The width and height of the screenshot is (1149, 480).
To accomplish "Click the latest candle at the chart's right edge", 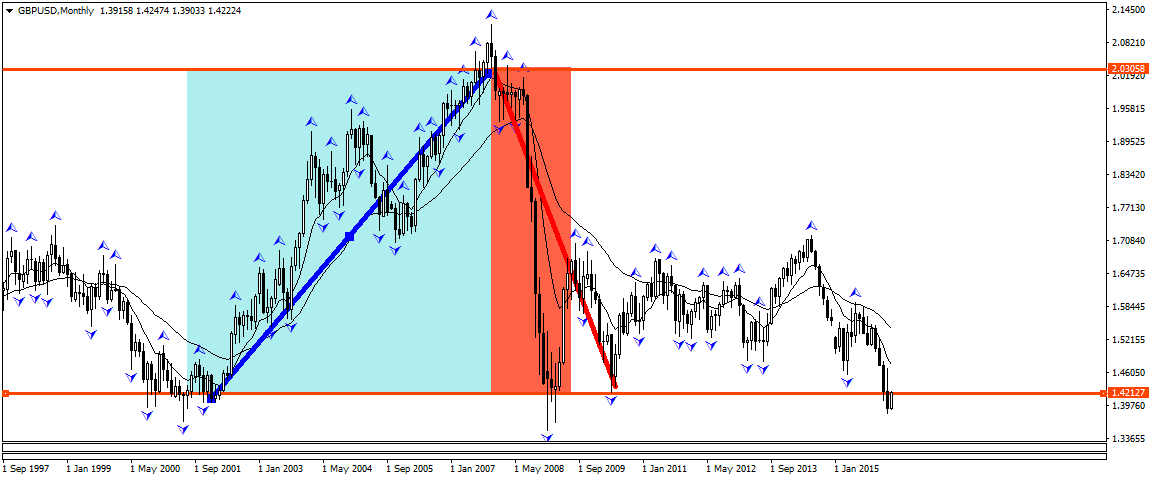I will (891, 401).
